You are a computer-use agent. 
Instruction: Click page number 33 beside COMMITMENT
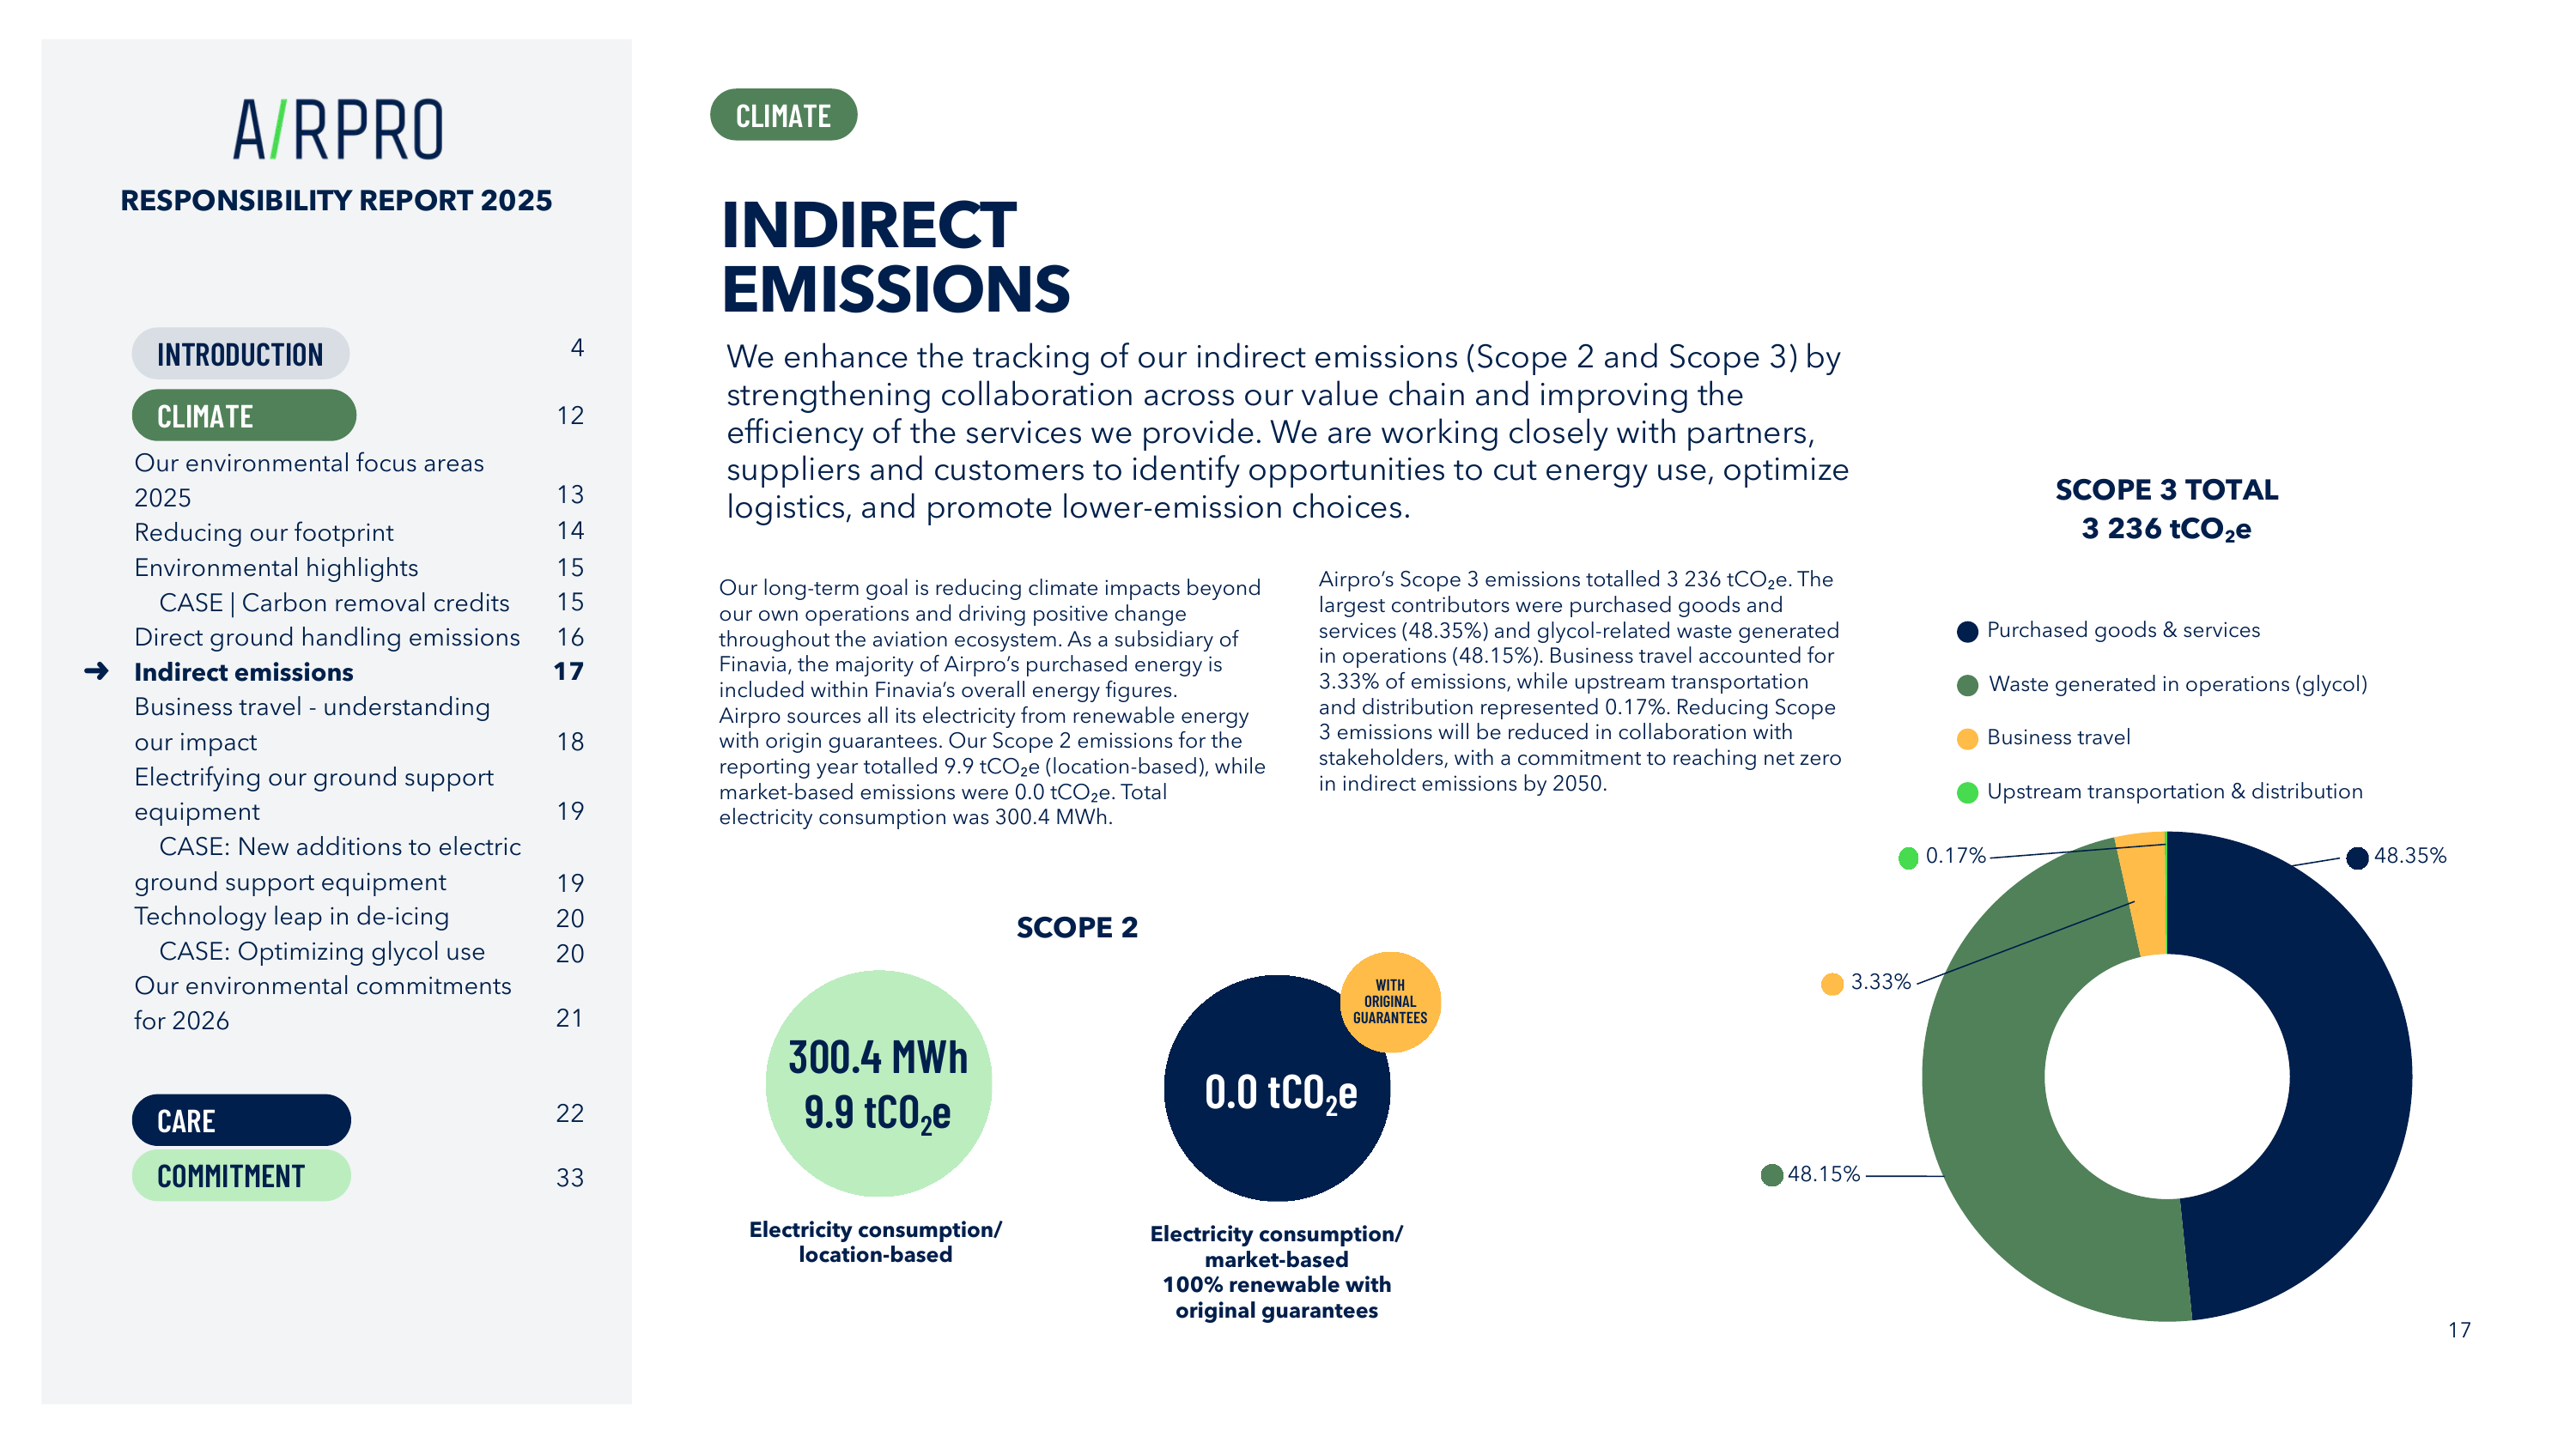[x=570, y=1177]
